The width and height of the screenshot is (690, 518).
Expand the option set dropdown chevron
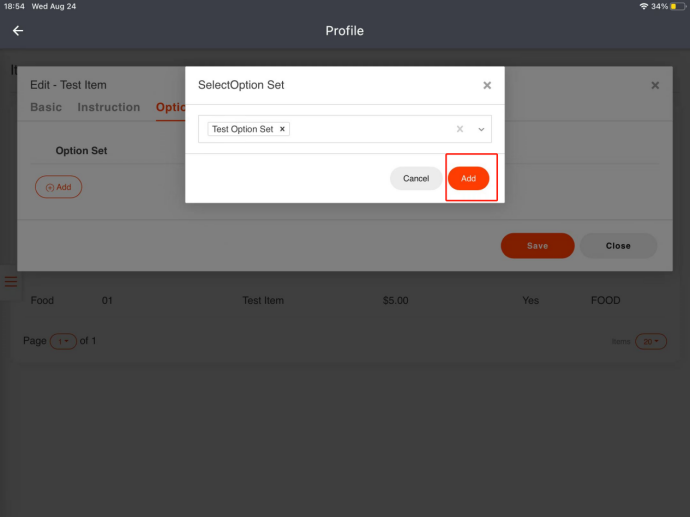point(481,129)
